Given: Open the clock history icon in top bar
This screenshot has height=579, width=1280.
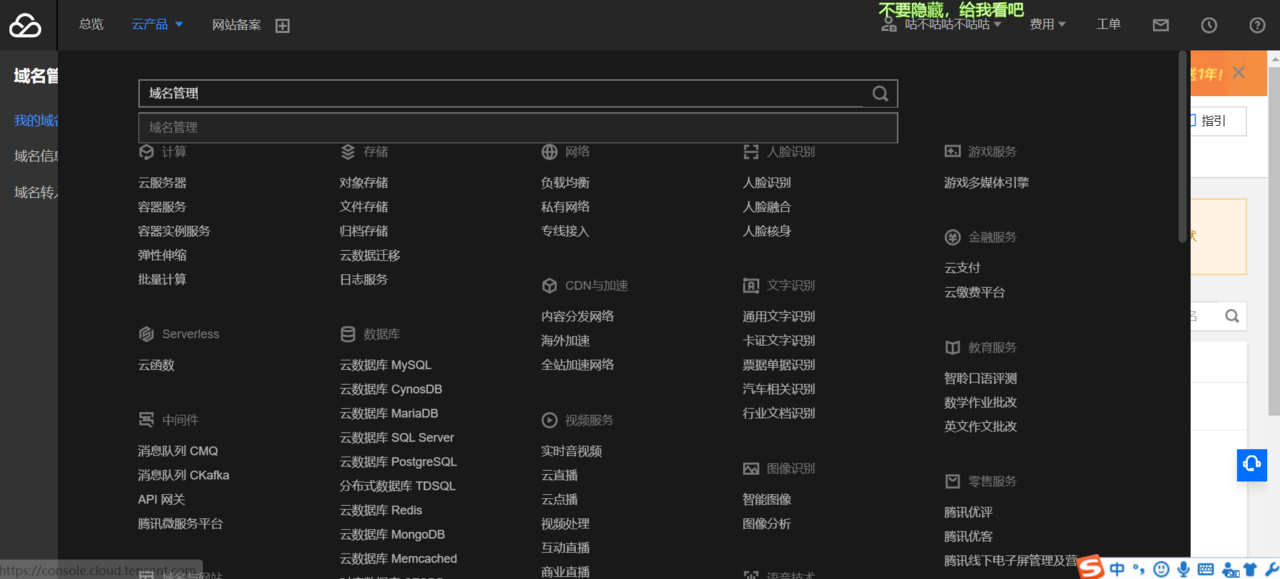Looking at the screenshot, I should 1209,25.
